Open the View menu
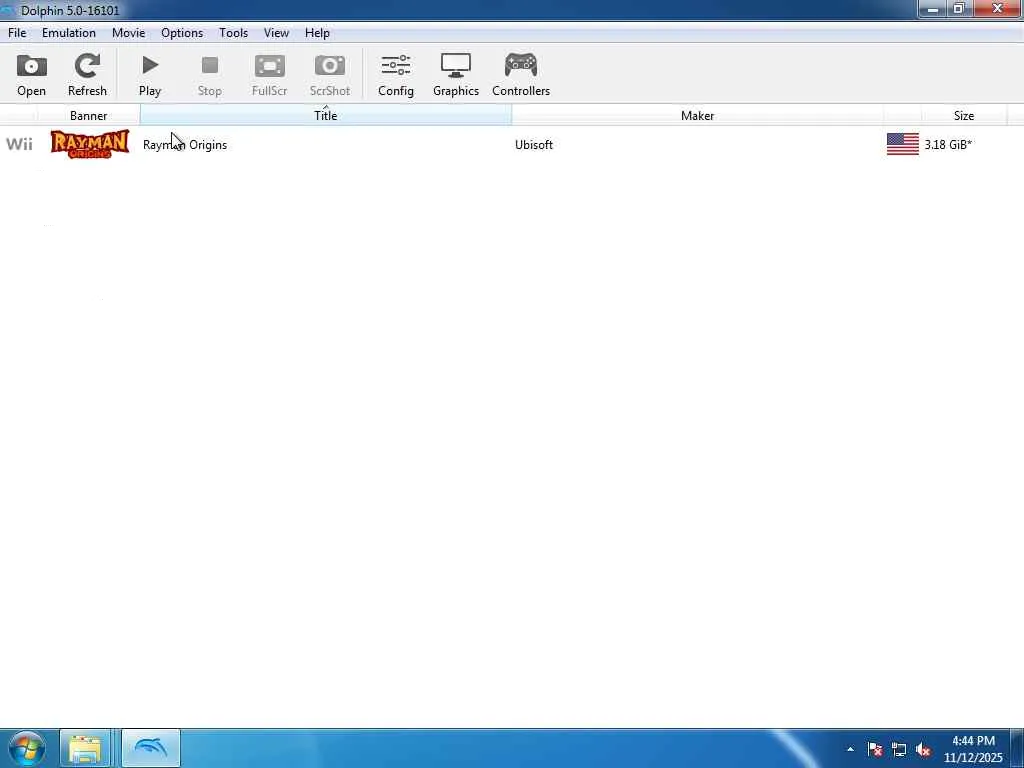This screenshot has height=768, width=1024. click(x=276, y=33)
